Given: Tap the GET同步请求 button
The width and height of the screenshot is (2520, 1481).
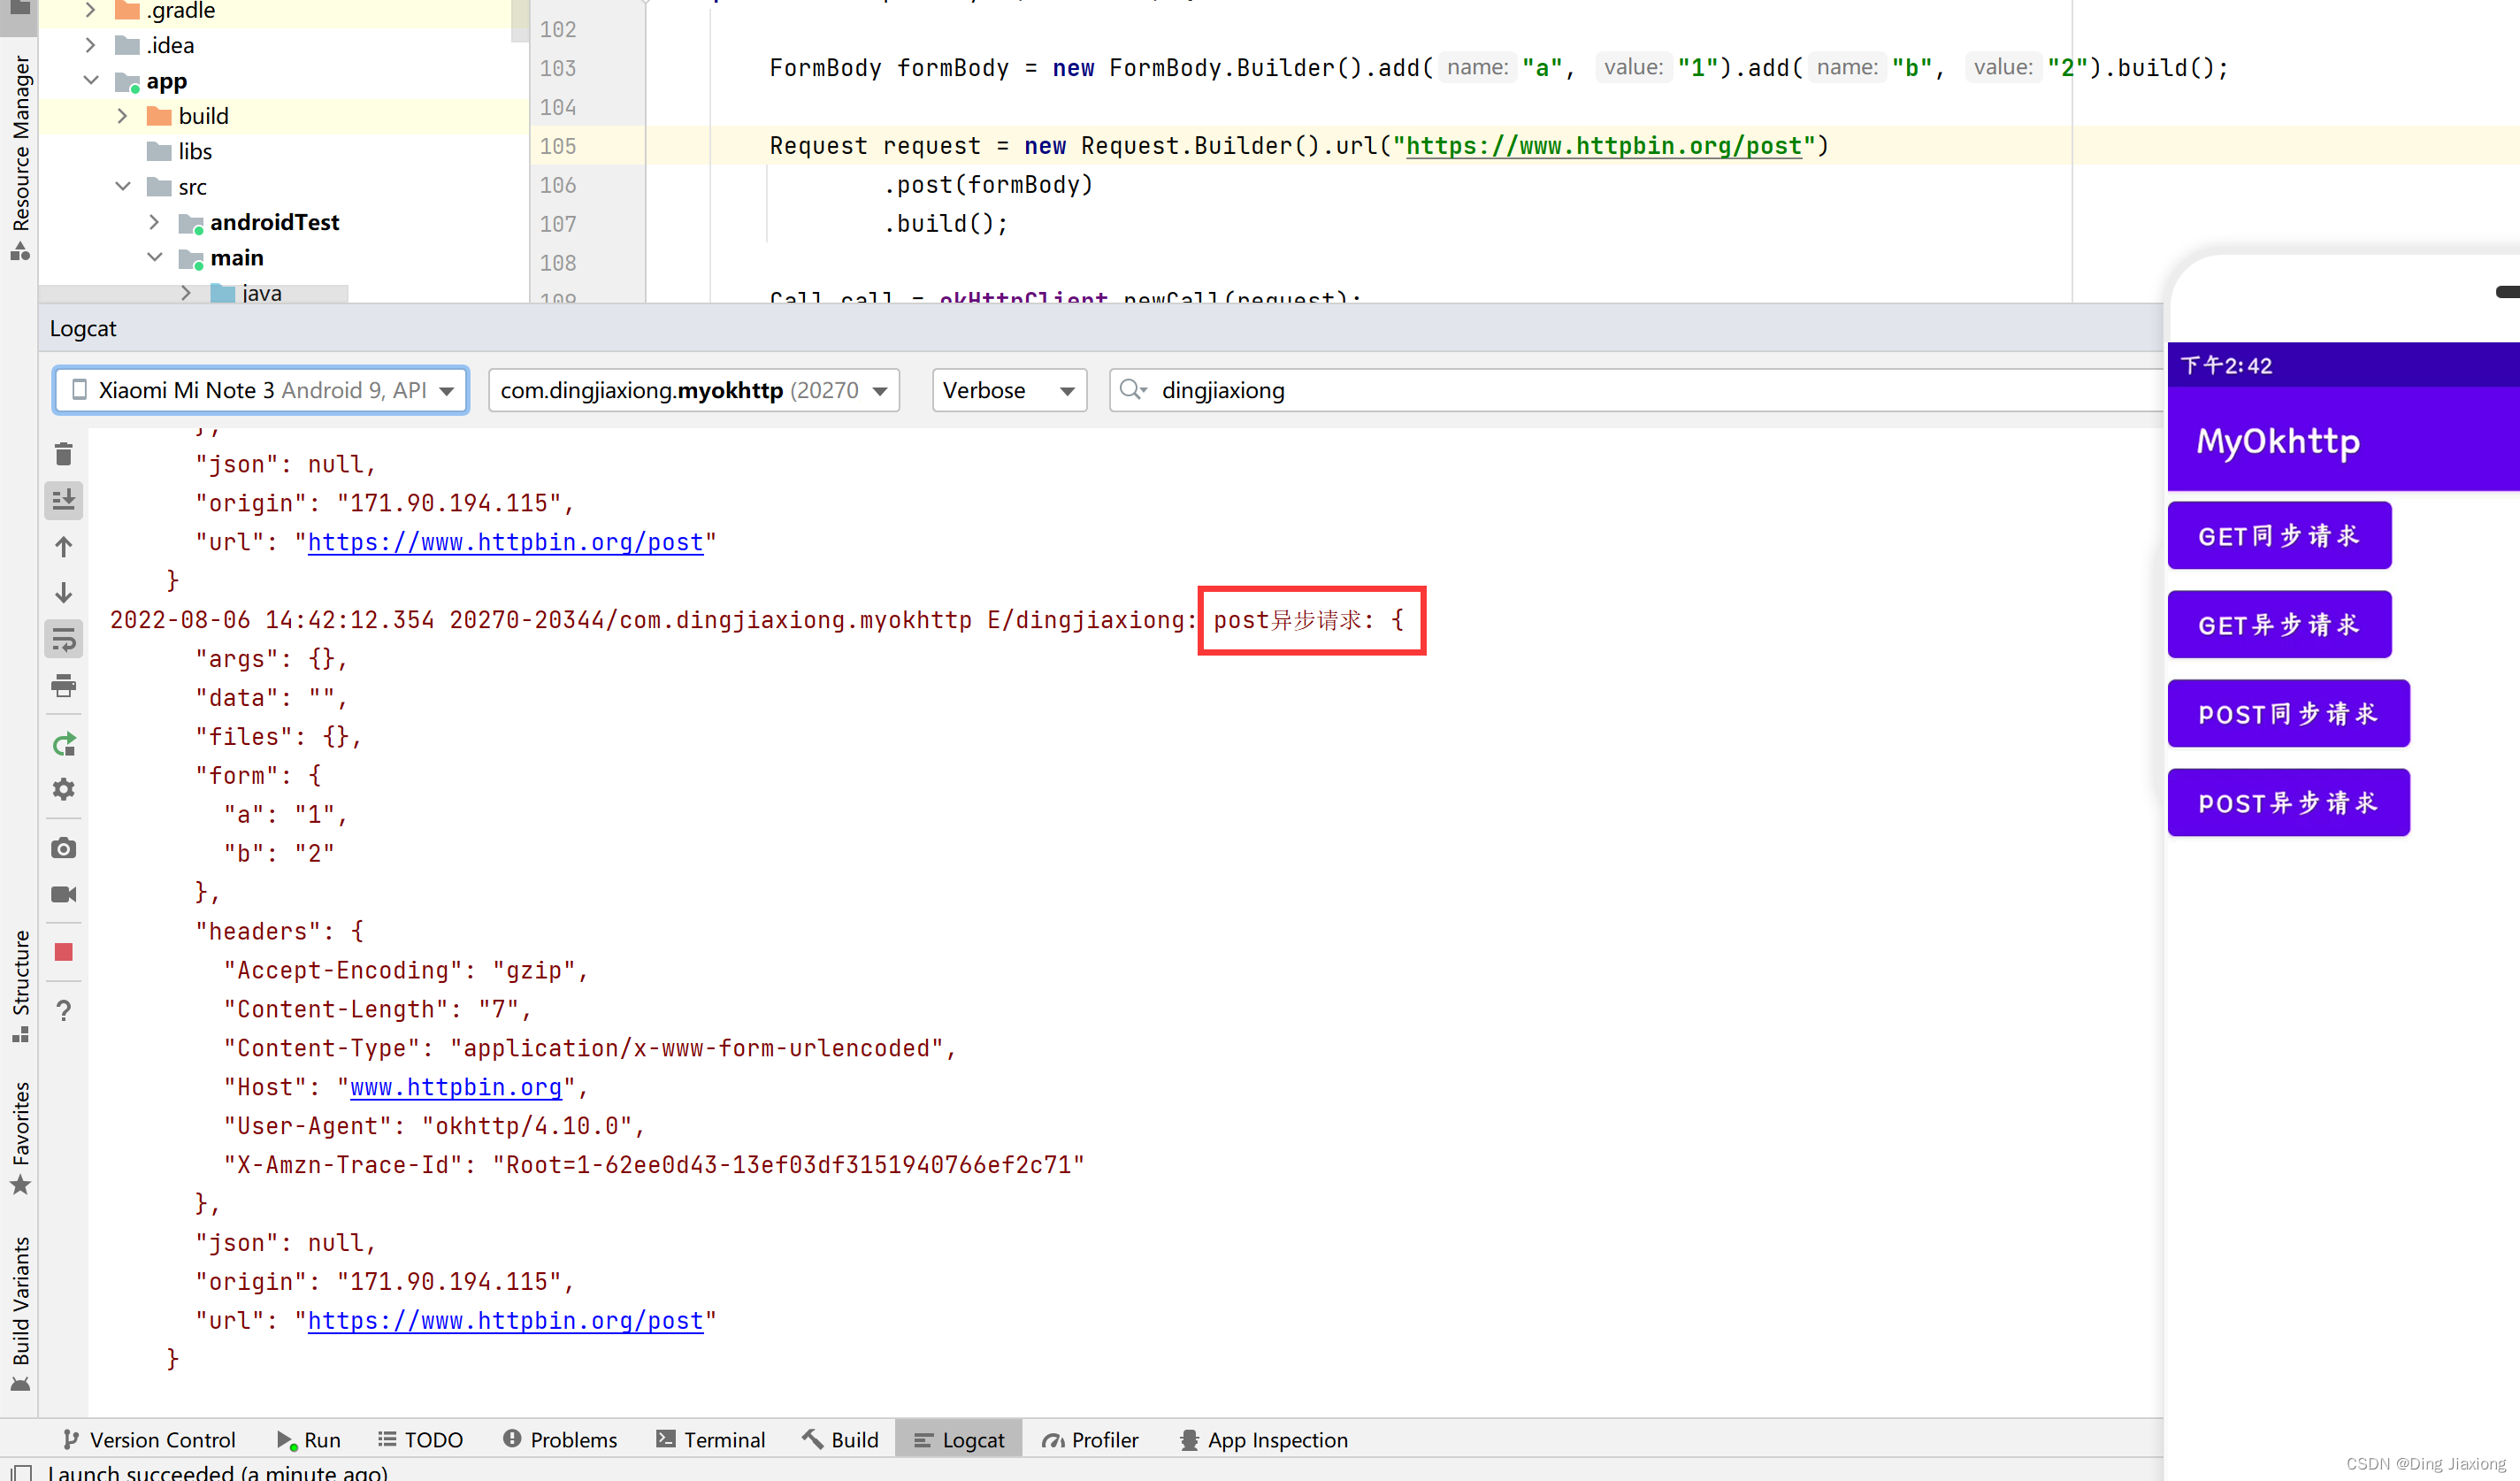Looking at the screenshot, I should point(2279,536).
